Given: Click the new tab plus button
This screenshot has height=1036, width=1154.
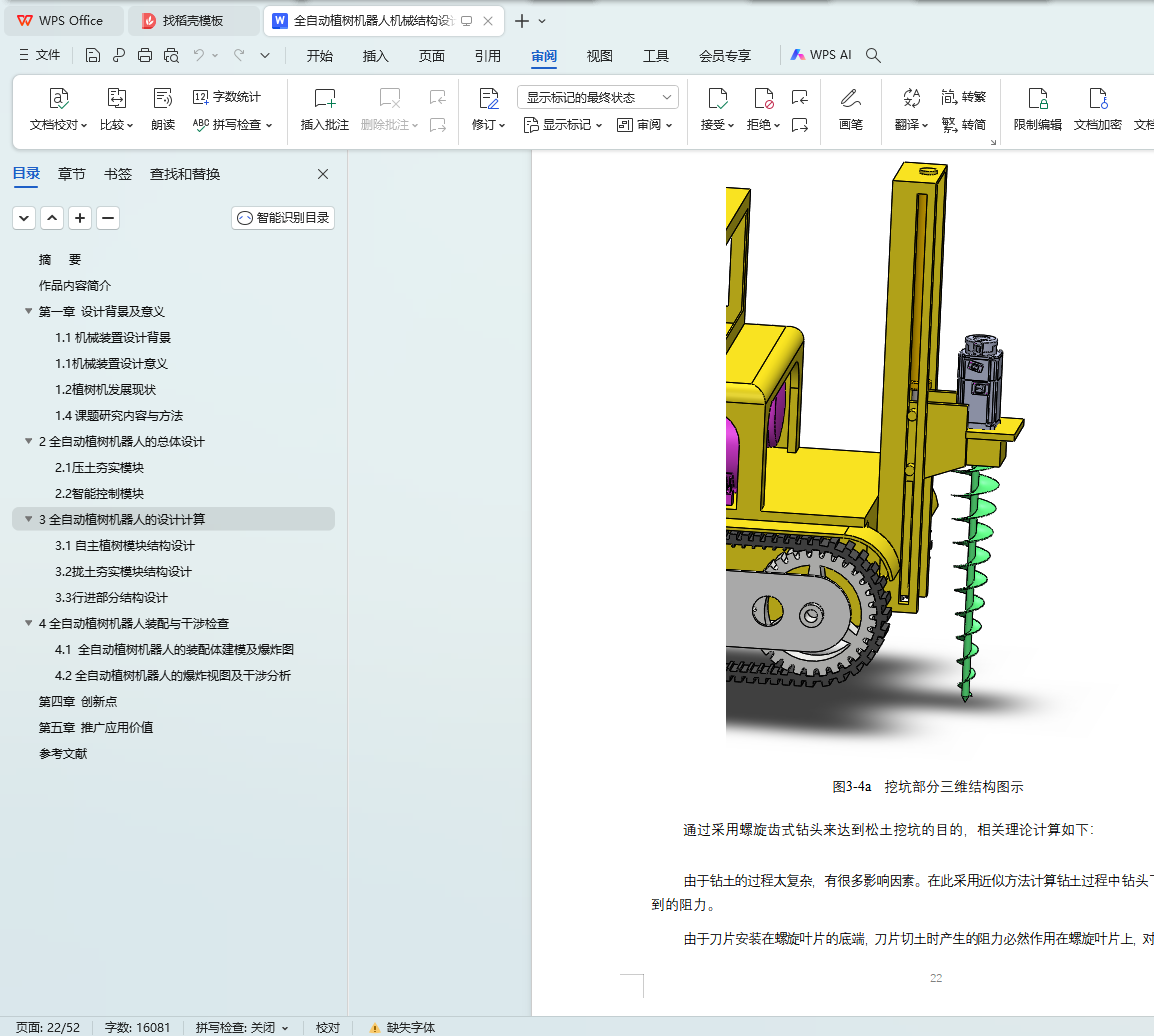Looking at the screenshot, I should [x=521, y=21].
